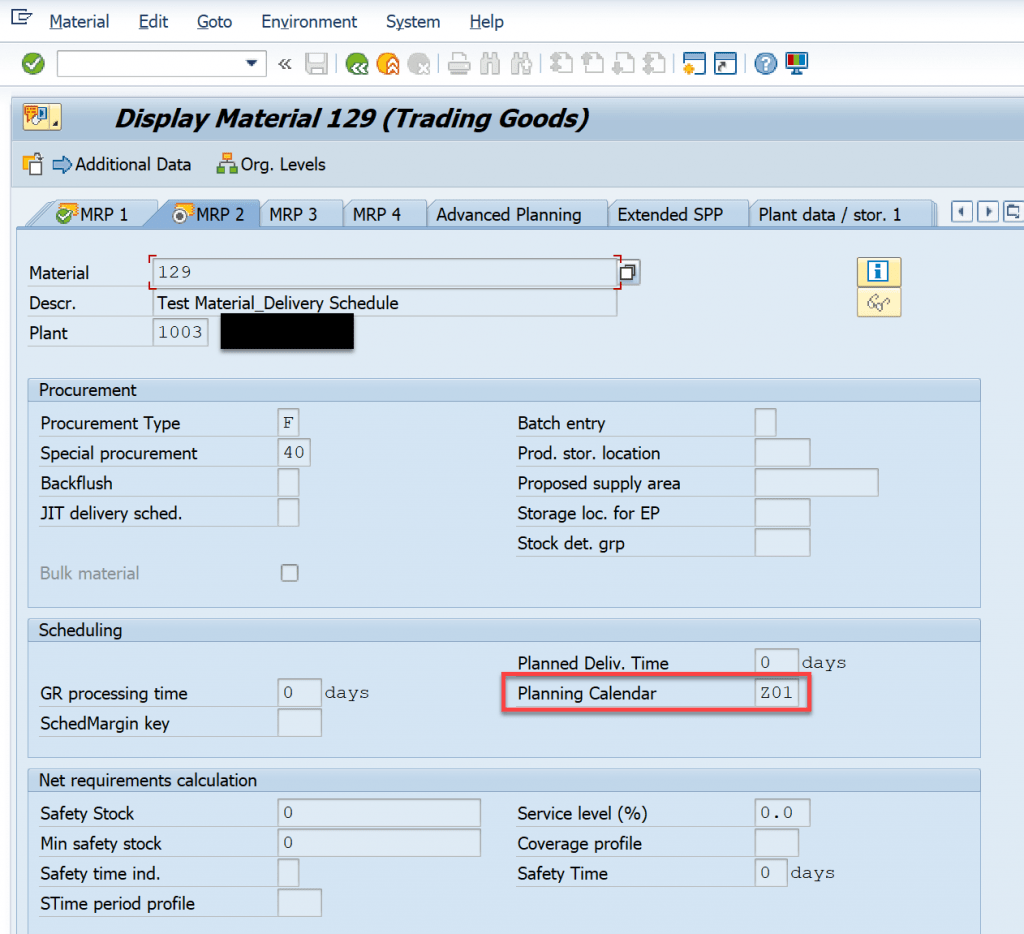Image resolution: width=1024 pixels, height=934 pixels.
Task: Move tab strip right with arrow button
Action: (988, 212)
